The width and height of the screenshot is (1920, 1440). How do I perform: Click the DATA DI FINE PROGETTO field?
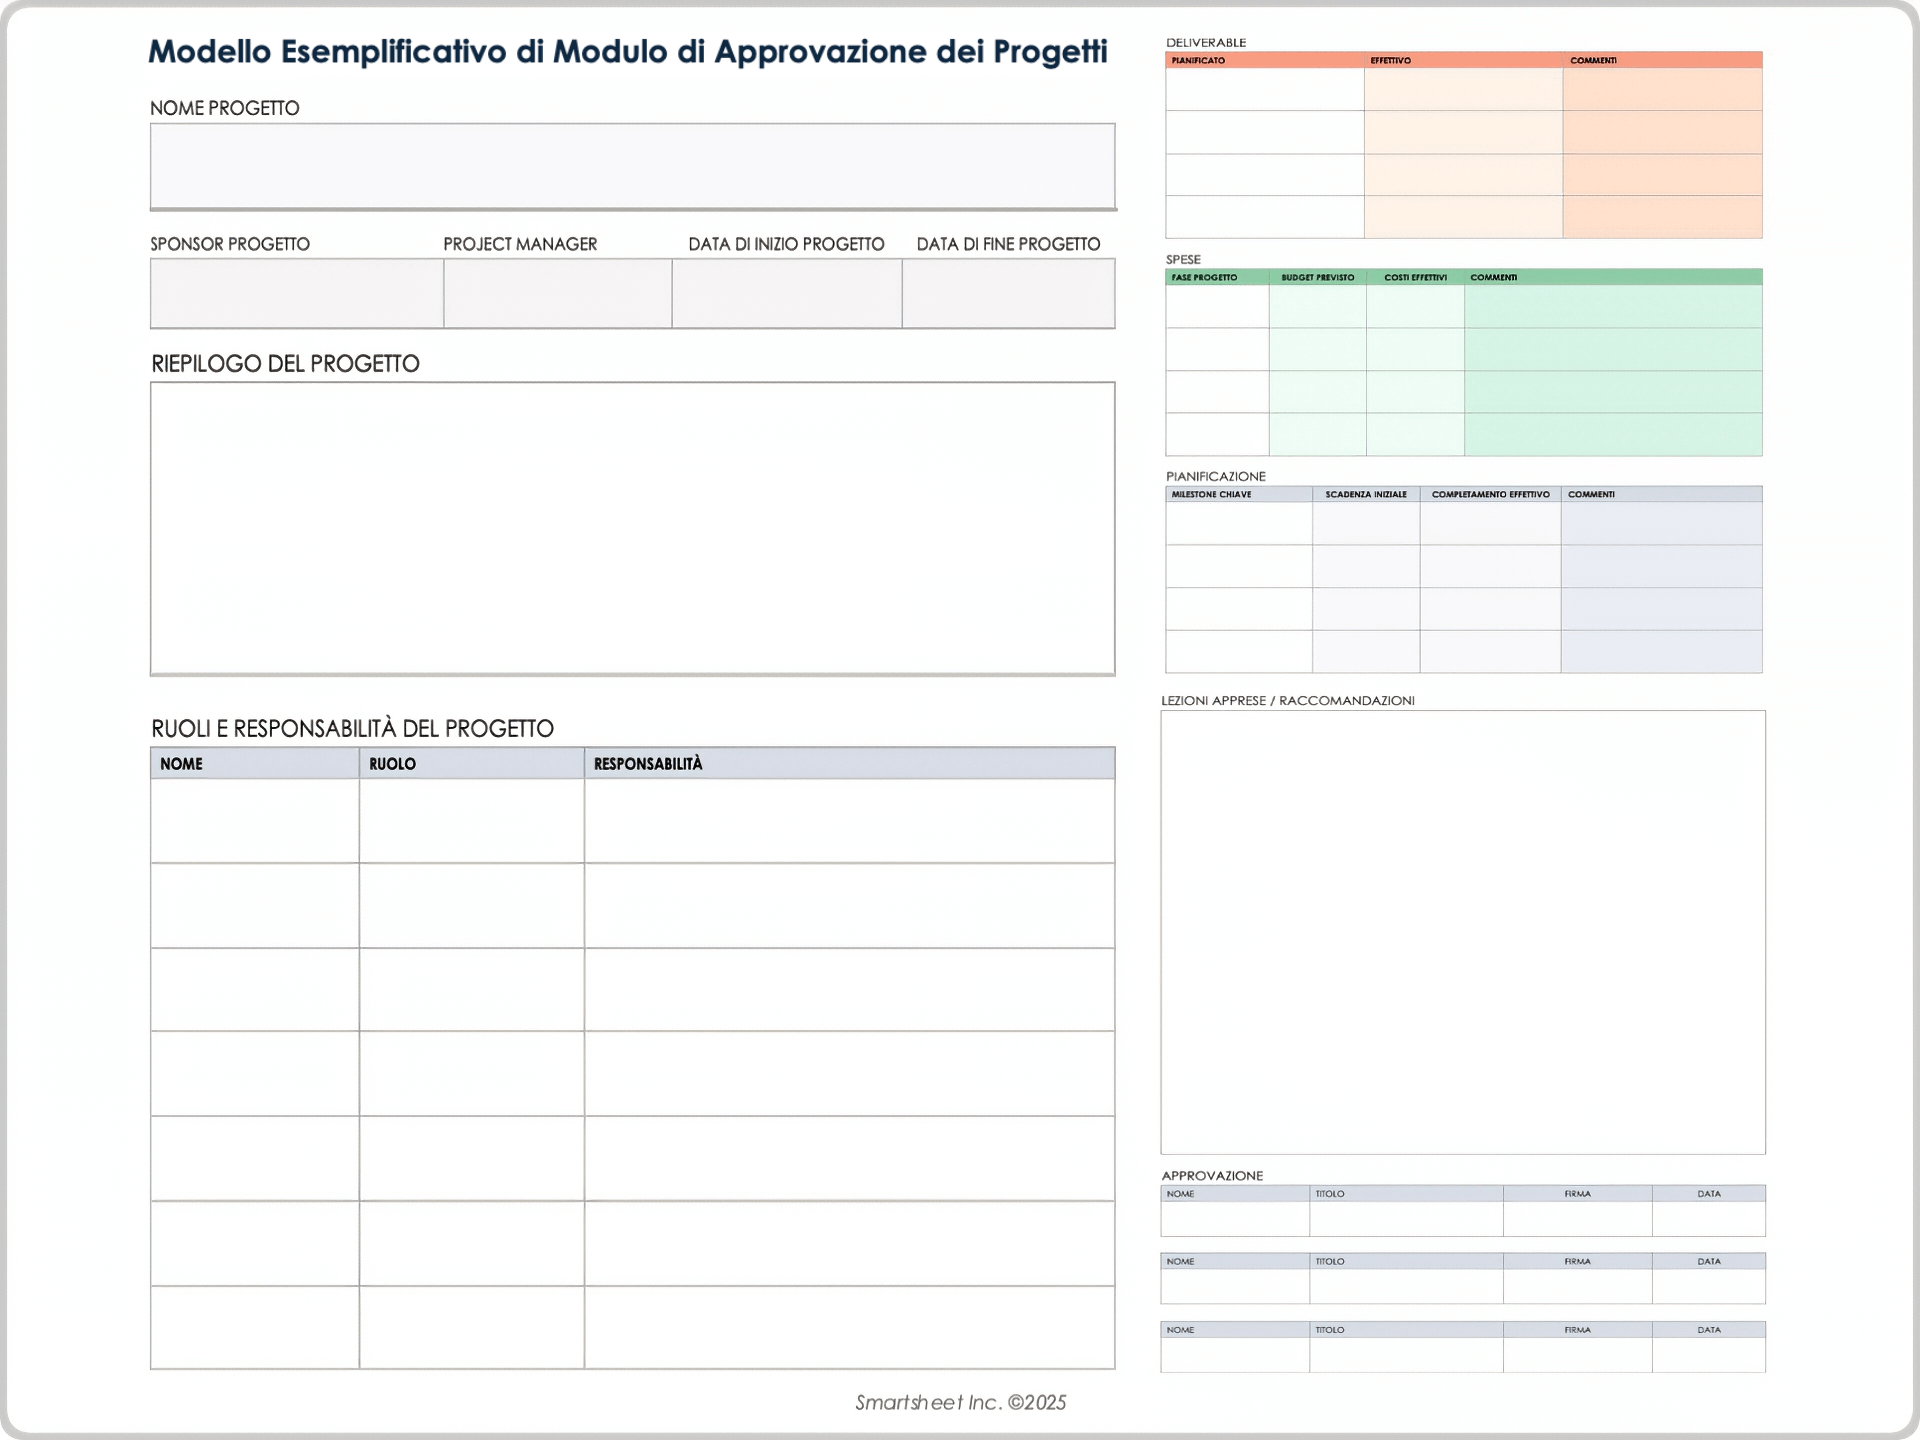click(x=1007, y=292)
